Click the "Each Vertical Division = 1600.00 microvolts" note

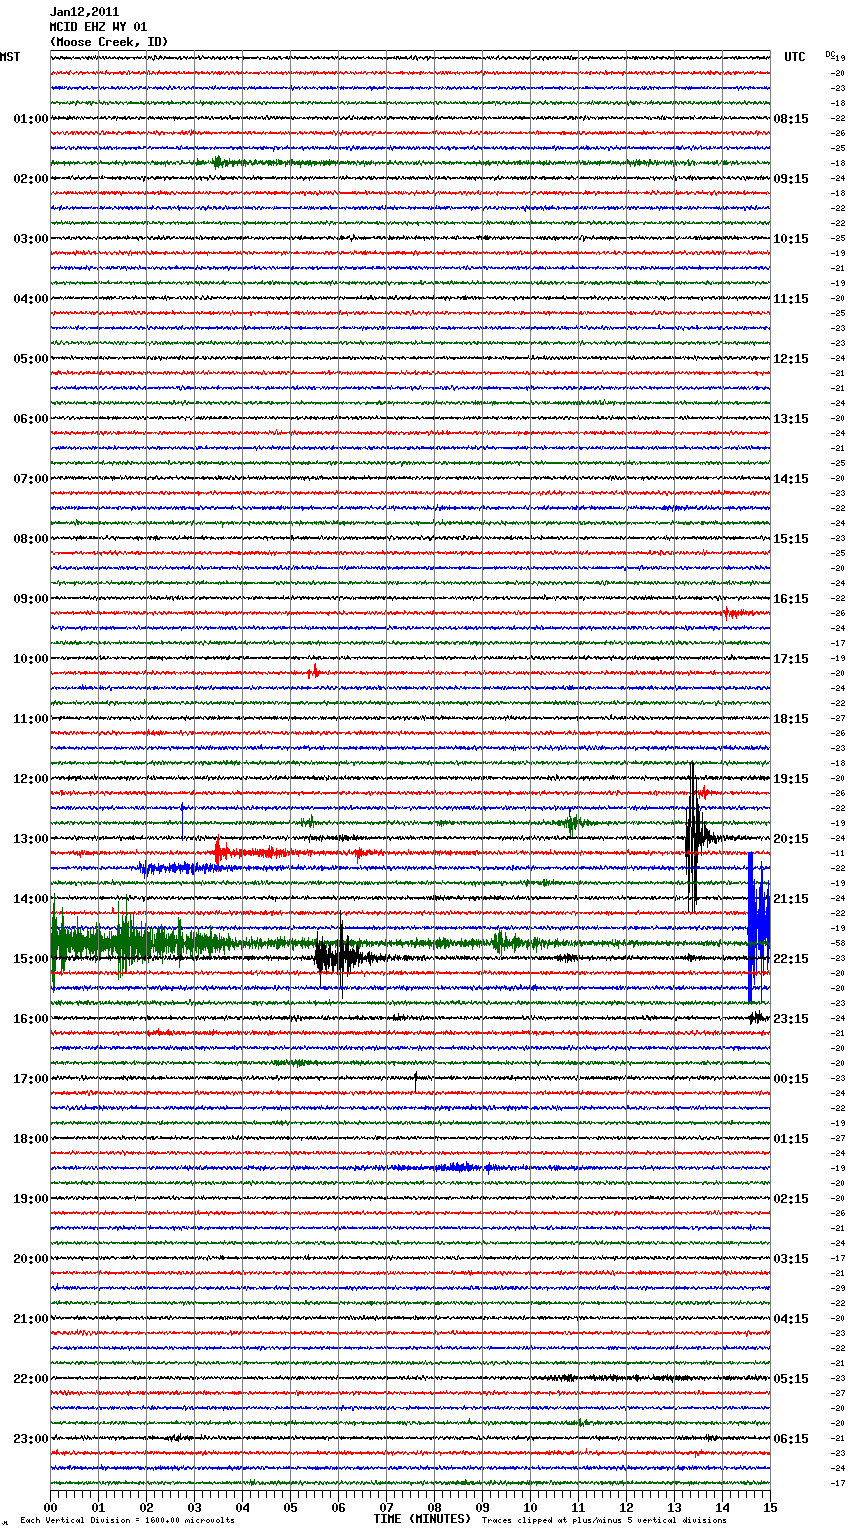coord(127,1521)
